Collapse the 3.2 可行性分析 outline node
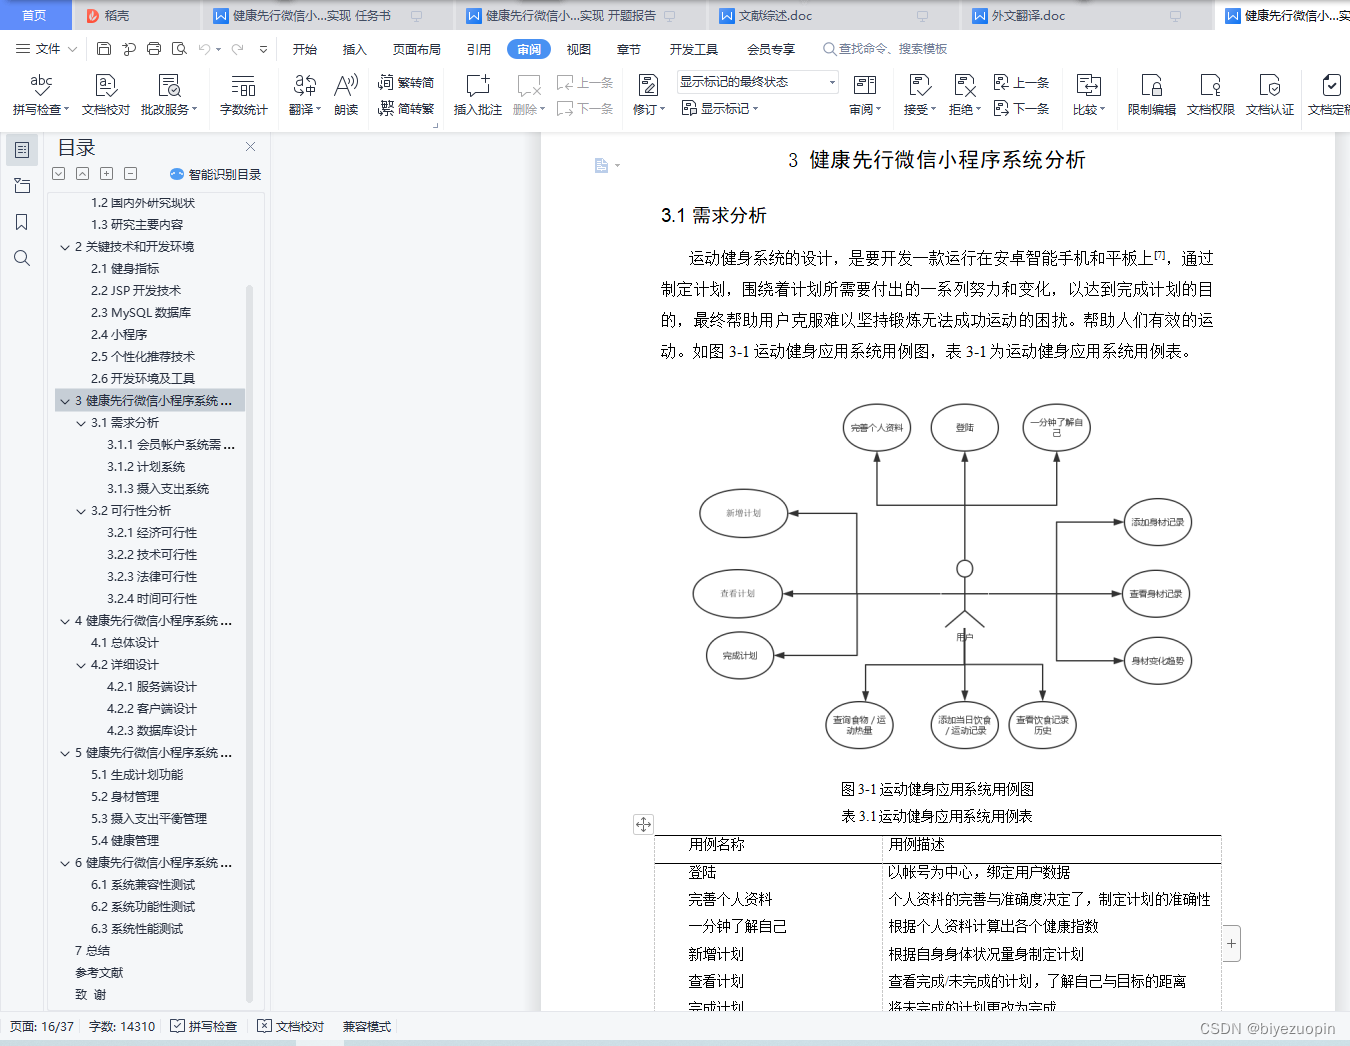The width and height of the screenshot is (1350, 1046). (81, 511)
